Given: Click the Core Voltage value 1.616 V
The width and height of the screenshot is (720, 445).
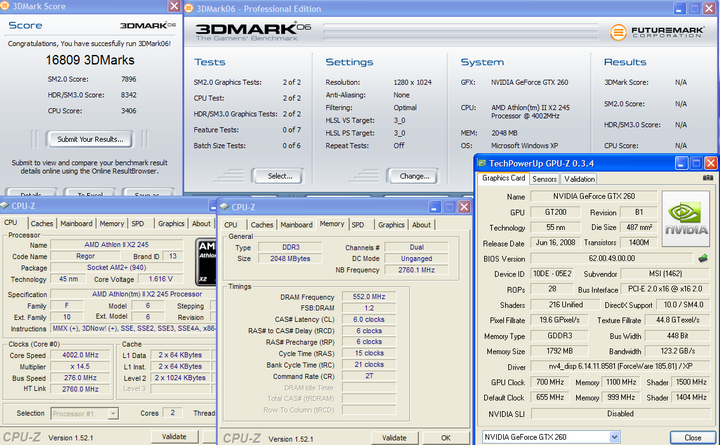Looking at the screenshot, I should coord(161,279).
